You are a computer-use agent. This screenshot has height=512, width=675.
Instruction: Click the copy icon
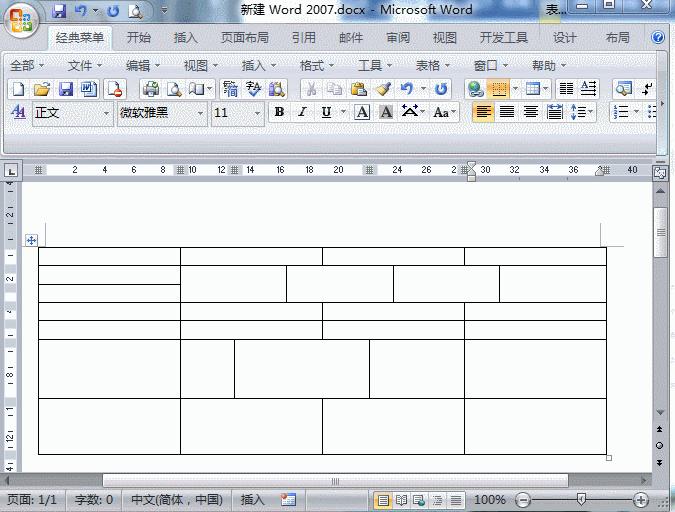(334, 89)
